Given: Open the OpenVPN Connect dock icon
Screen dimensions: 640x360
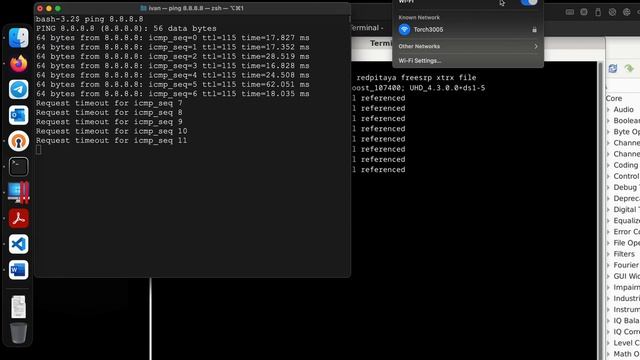Looking at the screenshot, I should [18, 141].
